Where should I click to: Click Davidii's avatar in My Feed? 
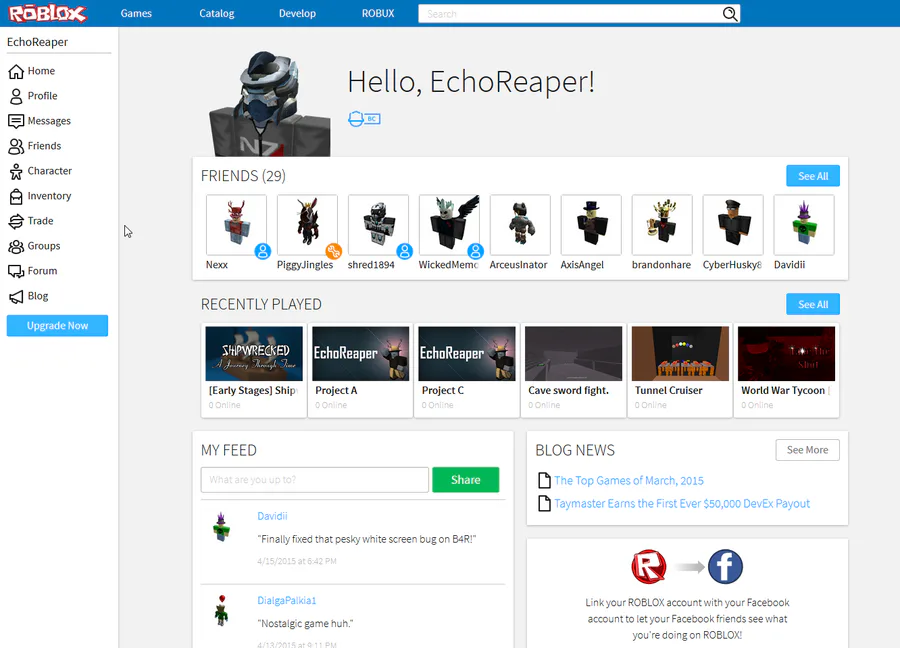221,527
